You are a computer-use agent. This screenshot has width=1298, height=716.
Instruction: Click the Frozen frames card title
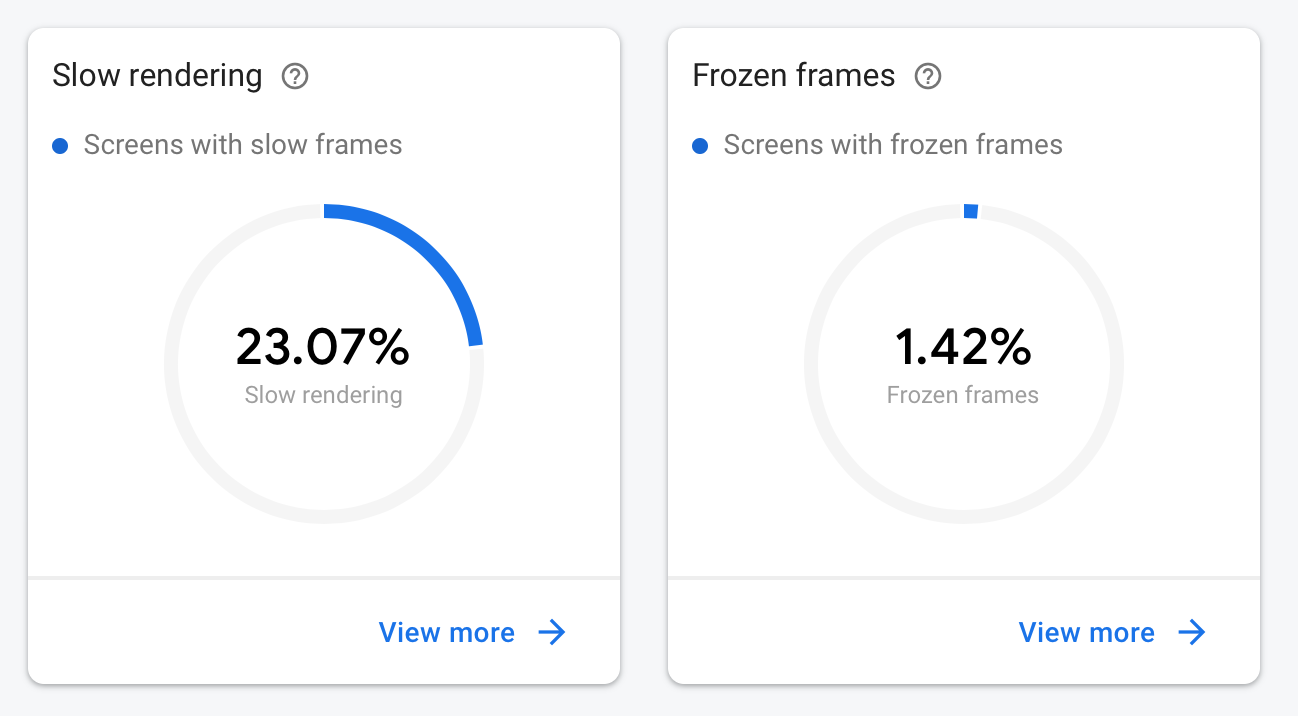point(794,76)
